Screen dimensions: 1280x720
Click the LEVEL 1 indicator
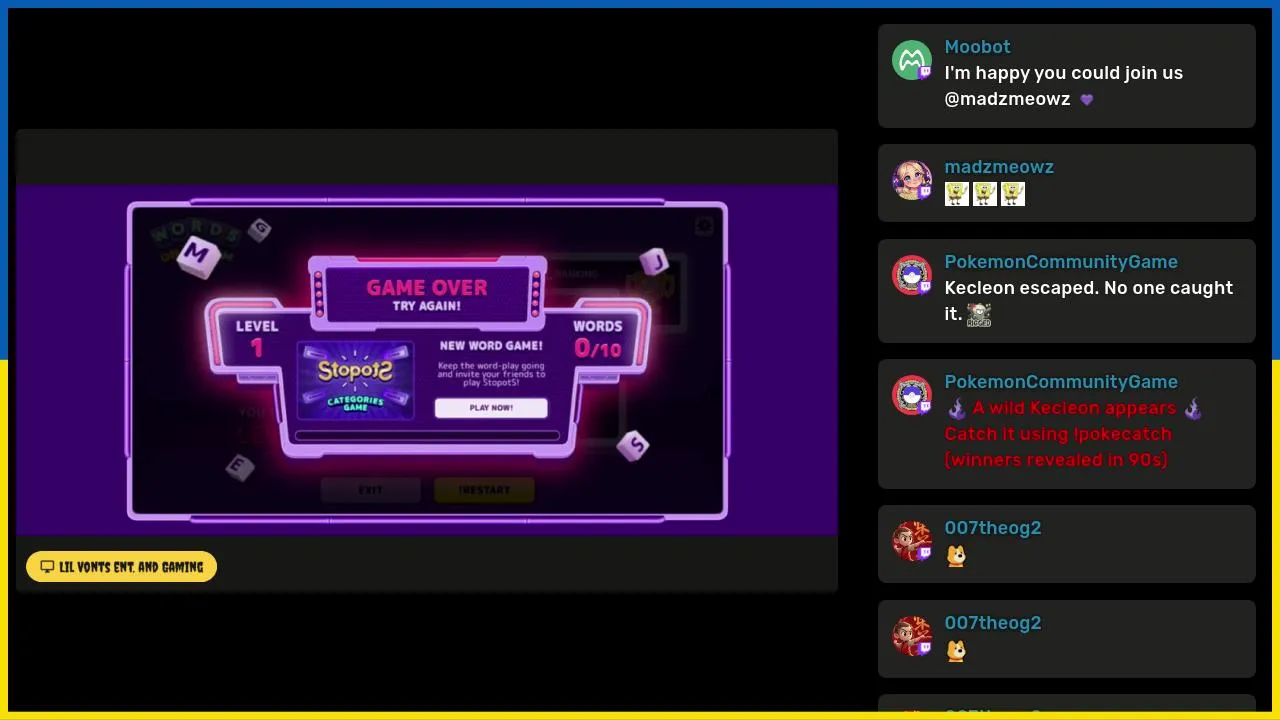[x=257, y=339]
